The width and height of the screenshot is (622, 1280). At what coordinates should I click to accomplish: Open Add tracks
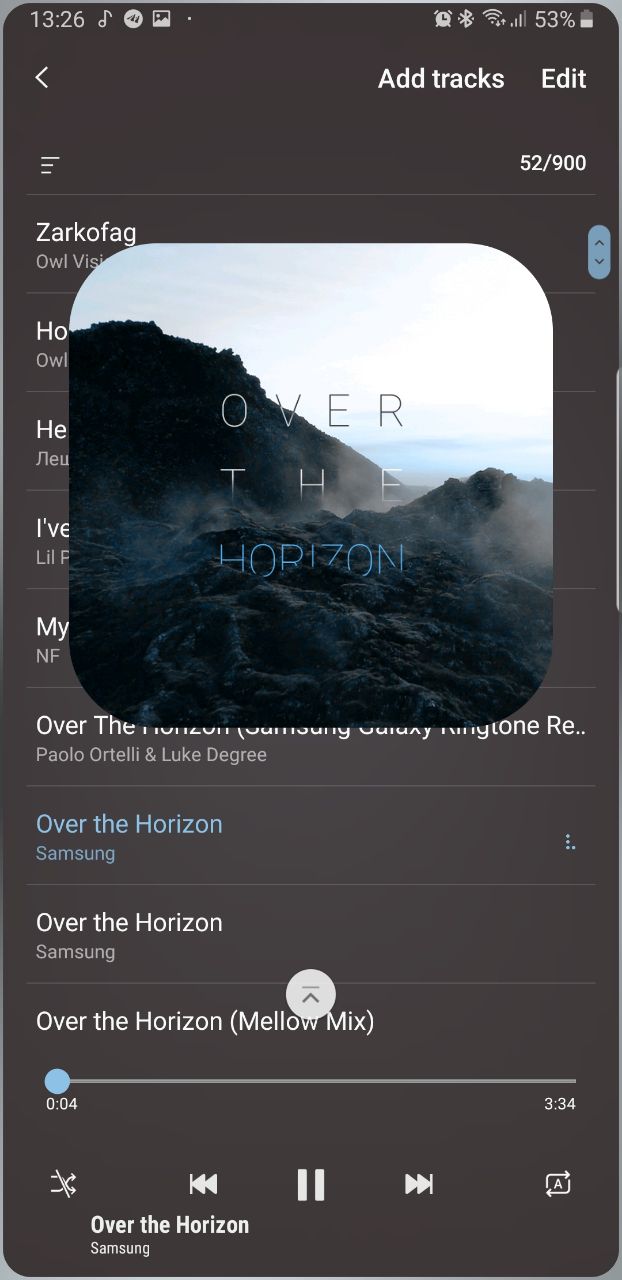(x=441, y=79)
